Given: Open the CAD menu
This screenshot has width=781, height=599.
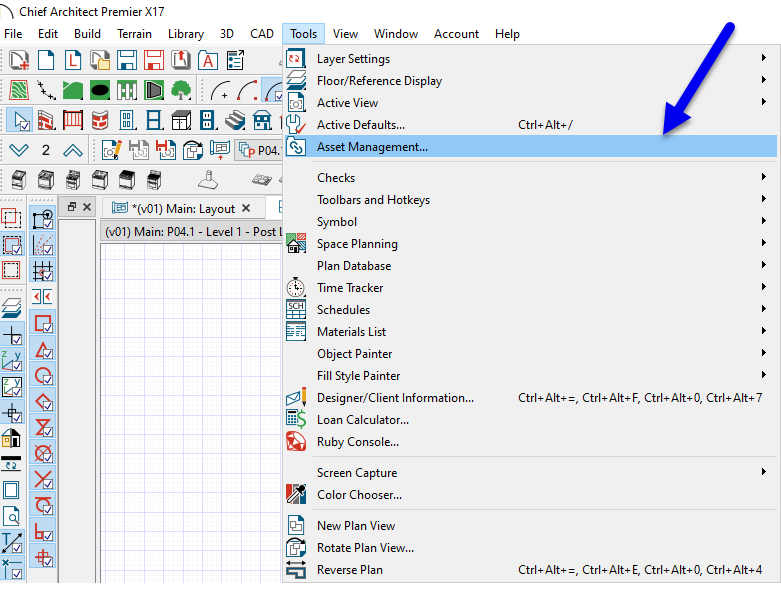Looking at the screenshot, I should 261,34.
